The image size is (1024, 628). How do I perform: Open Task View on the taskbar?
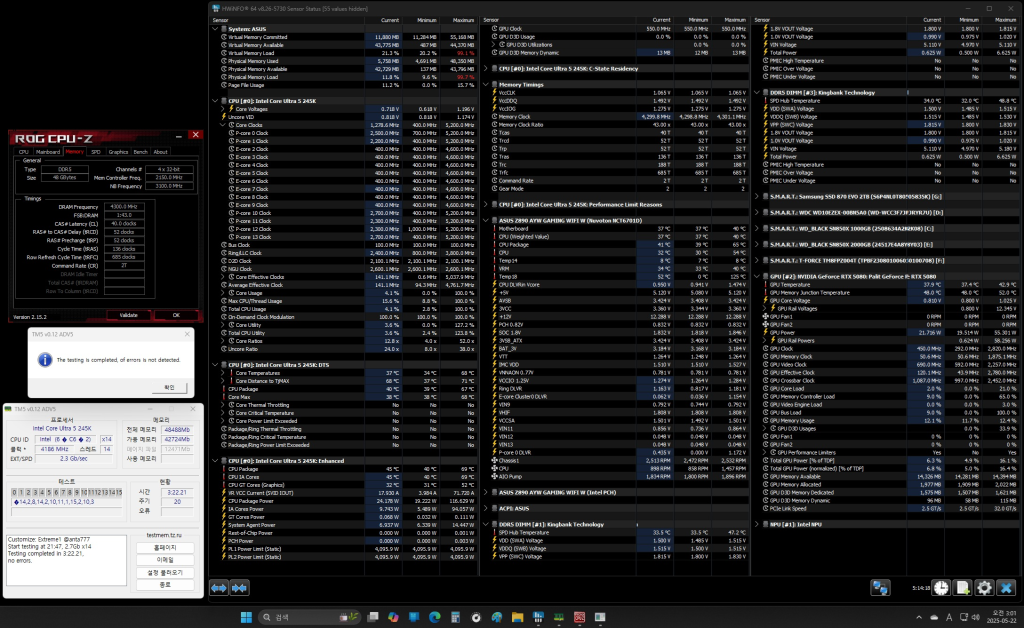[373, 617]
